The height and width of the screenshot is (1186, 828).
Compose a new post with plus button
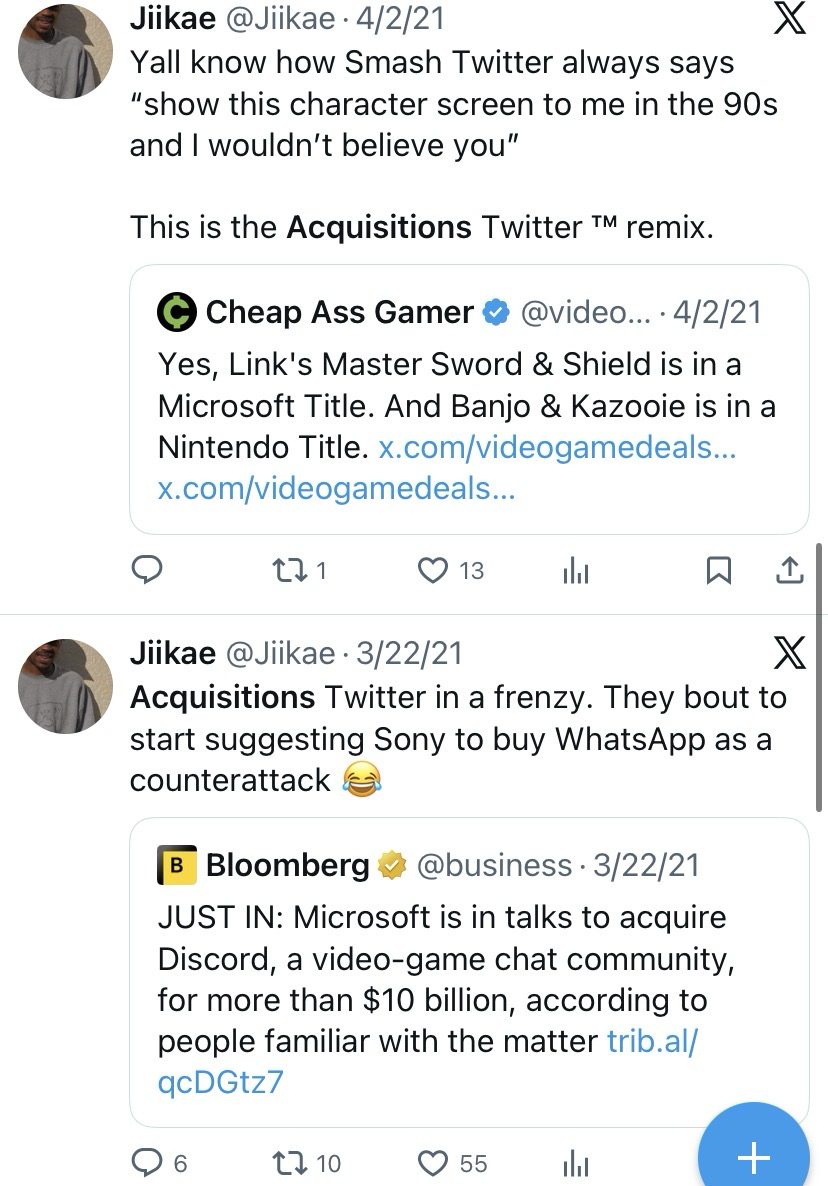(753, 1157)
